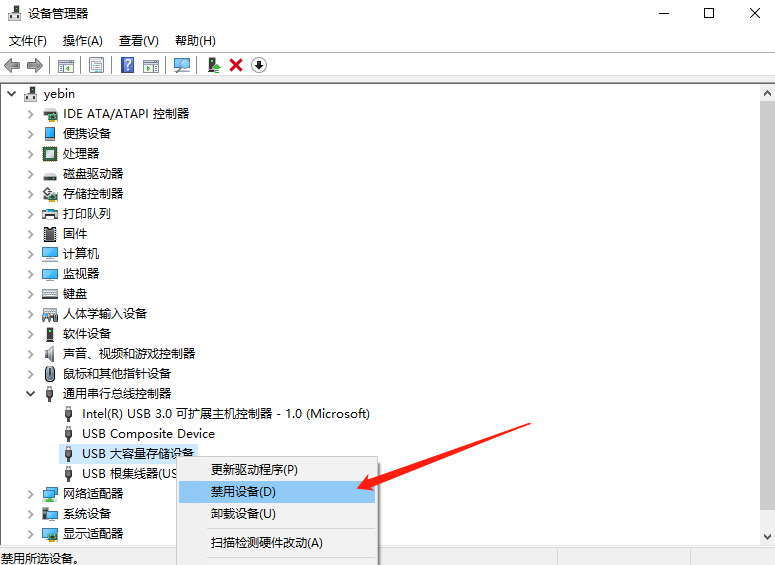
Task: Select the USB 根集线器 entry
Action: 129,474
